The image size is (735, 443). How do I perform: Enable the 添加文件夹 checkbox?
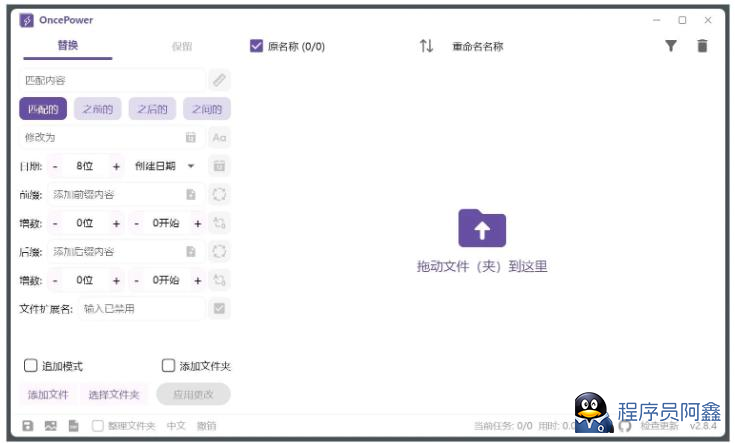(168, 366)
